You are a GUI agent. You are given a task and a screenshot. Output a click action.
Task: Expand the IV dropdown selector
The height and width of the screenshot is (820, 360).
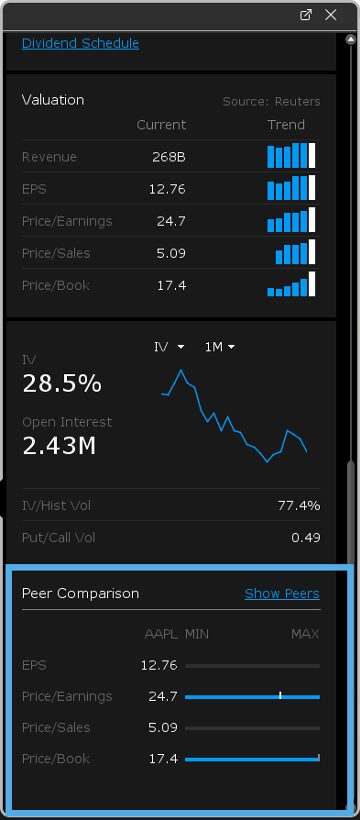point(169,347)
